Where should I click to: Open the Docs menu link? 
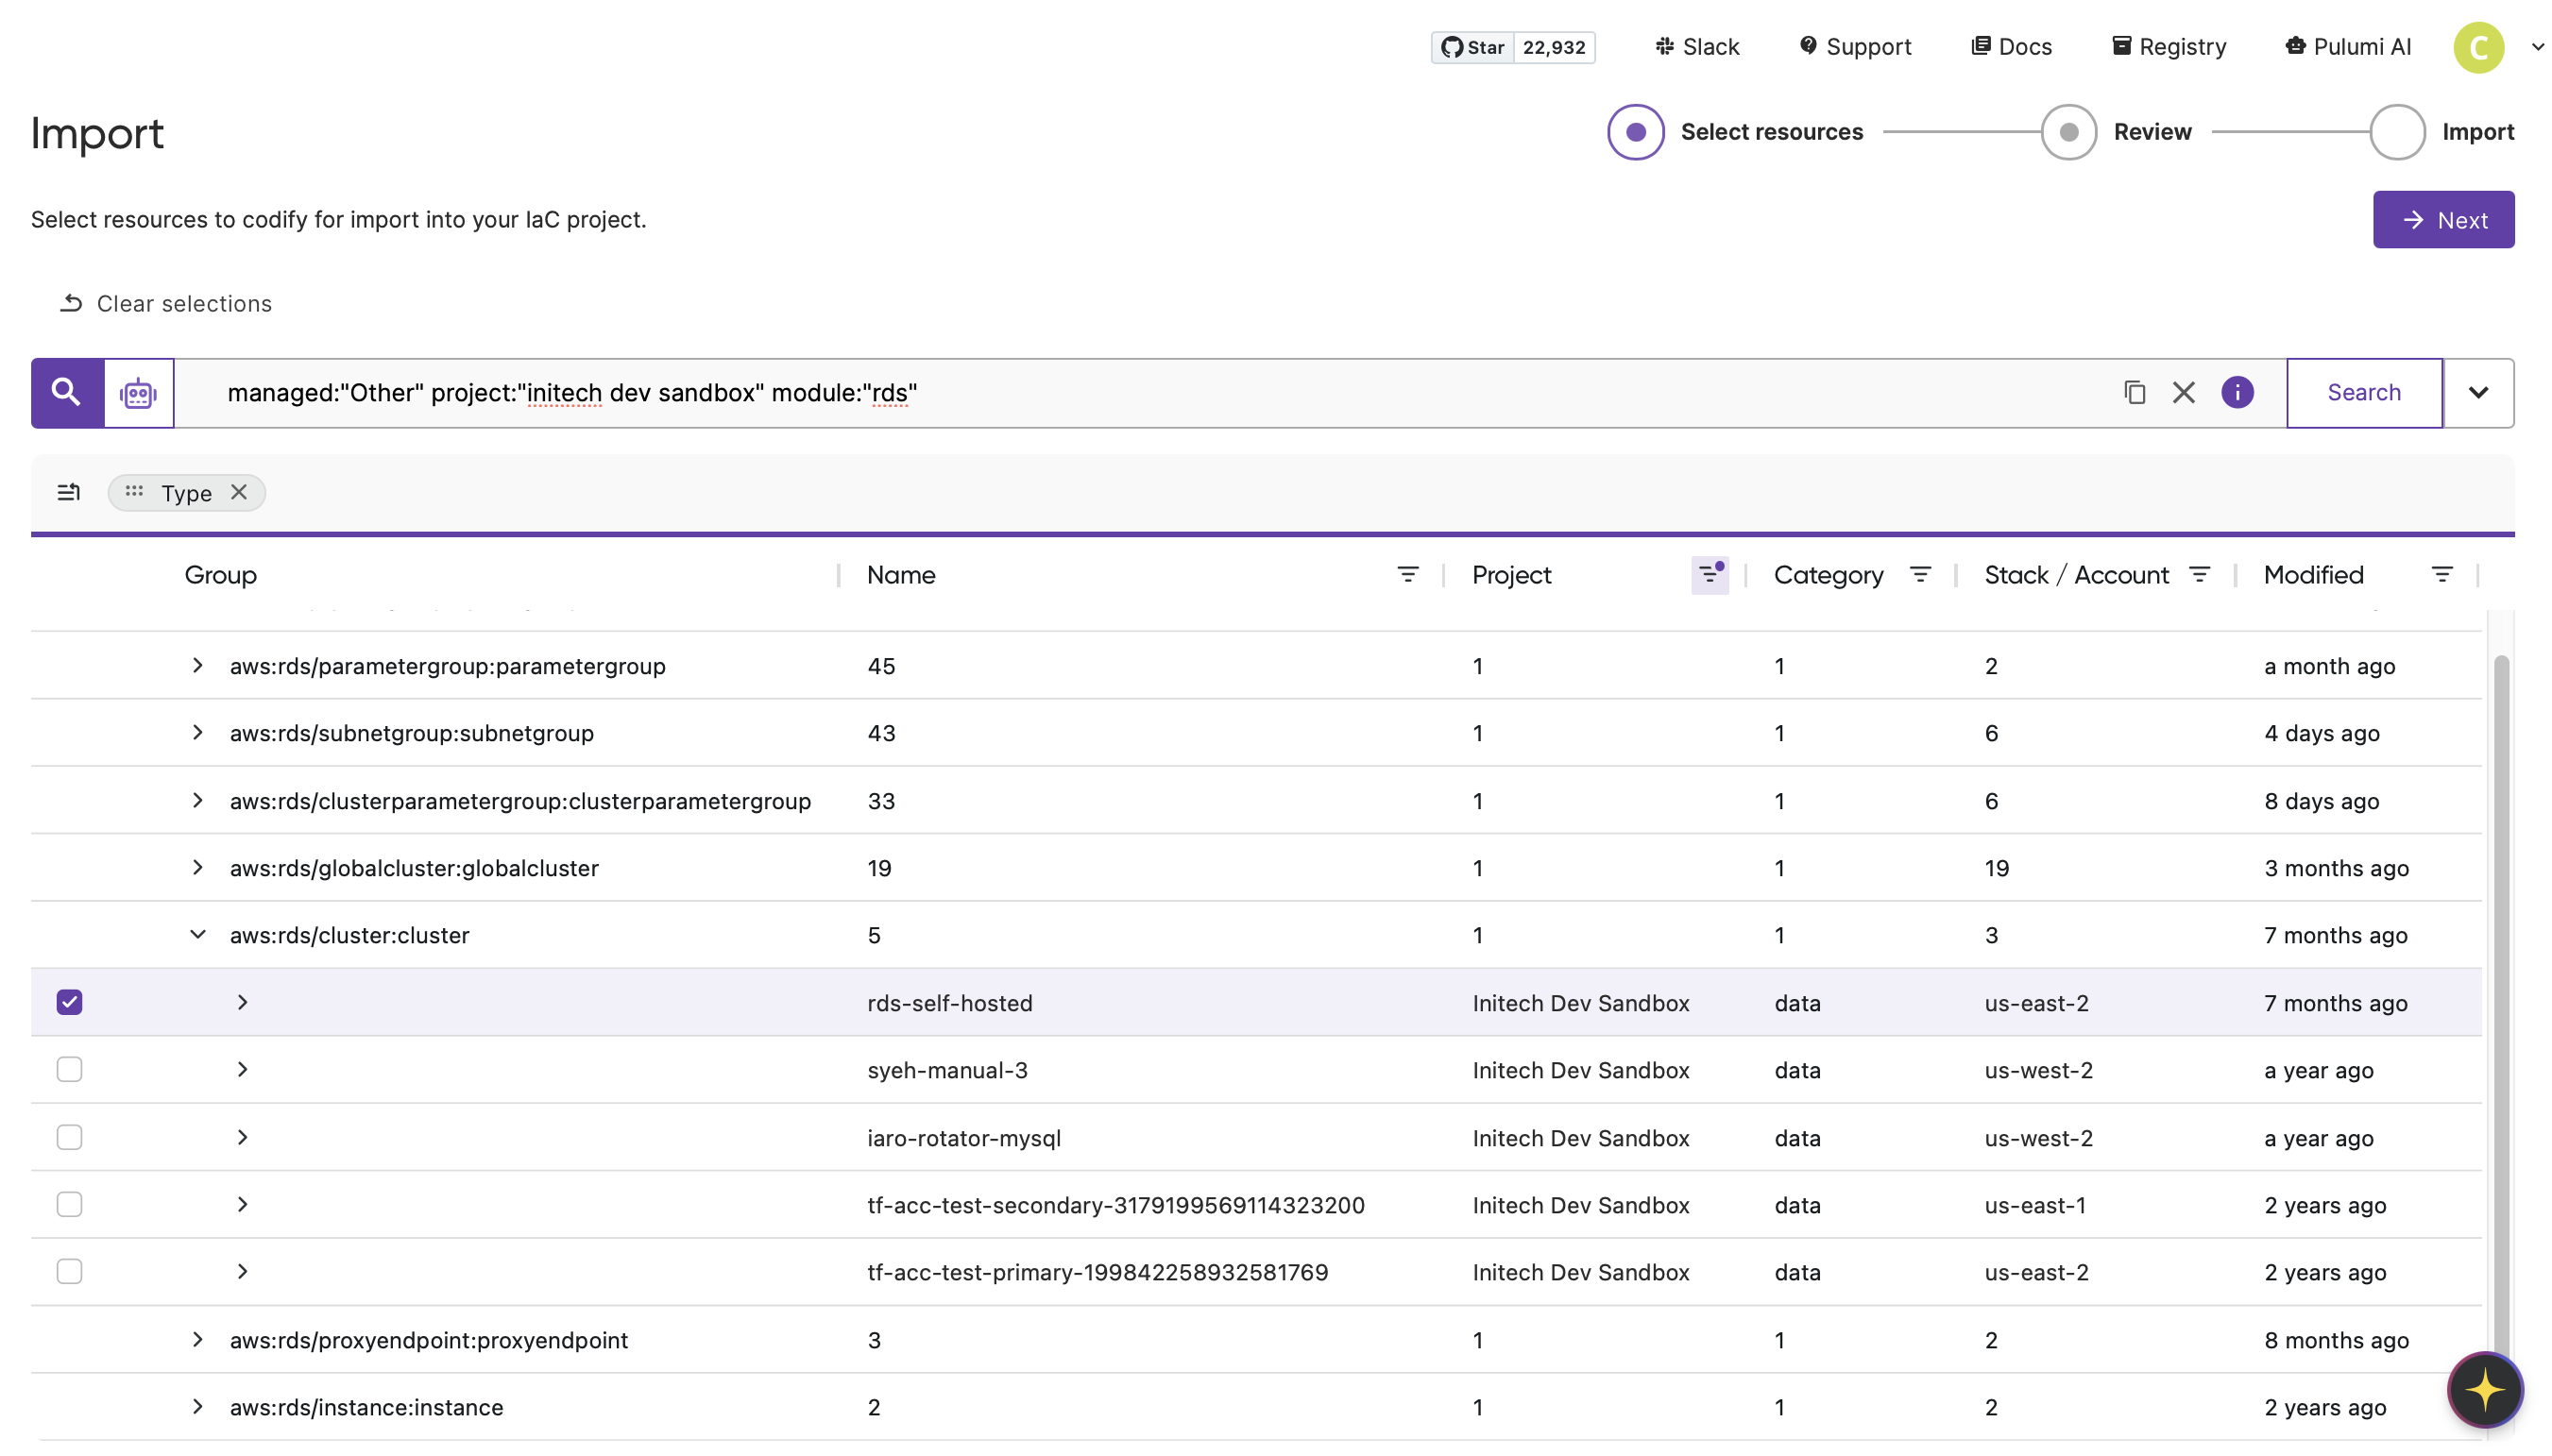click(x=2011, y=47)
